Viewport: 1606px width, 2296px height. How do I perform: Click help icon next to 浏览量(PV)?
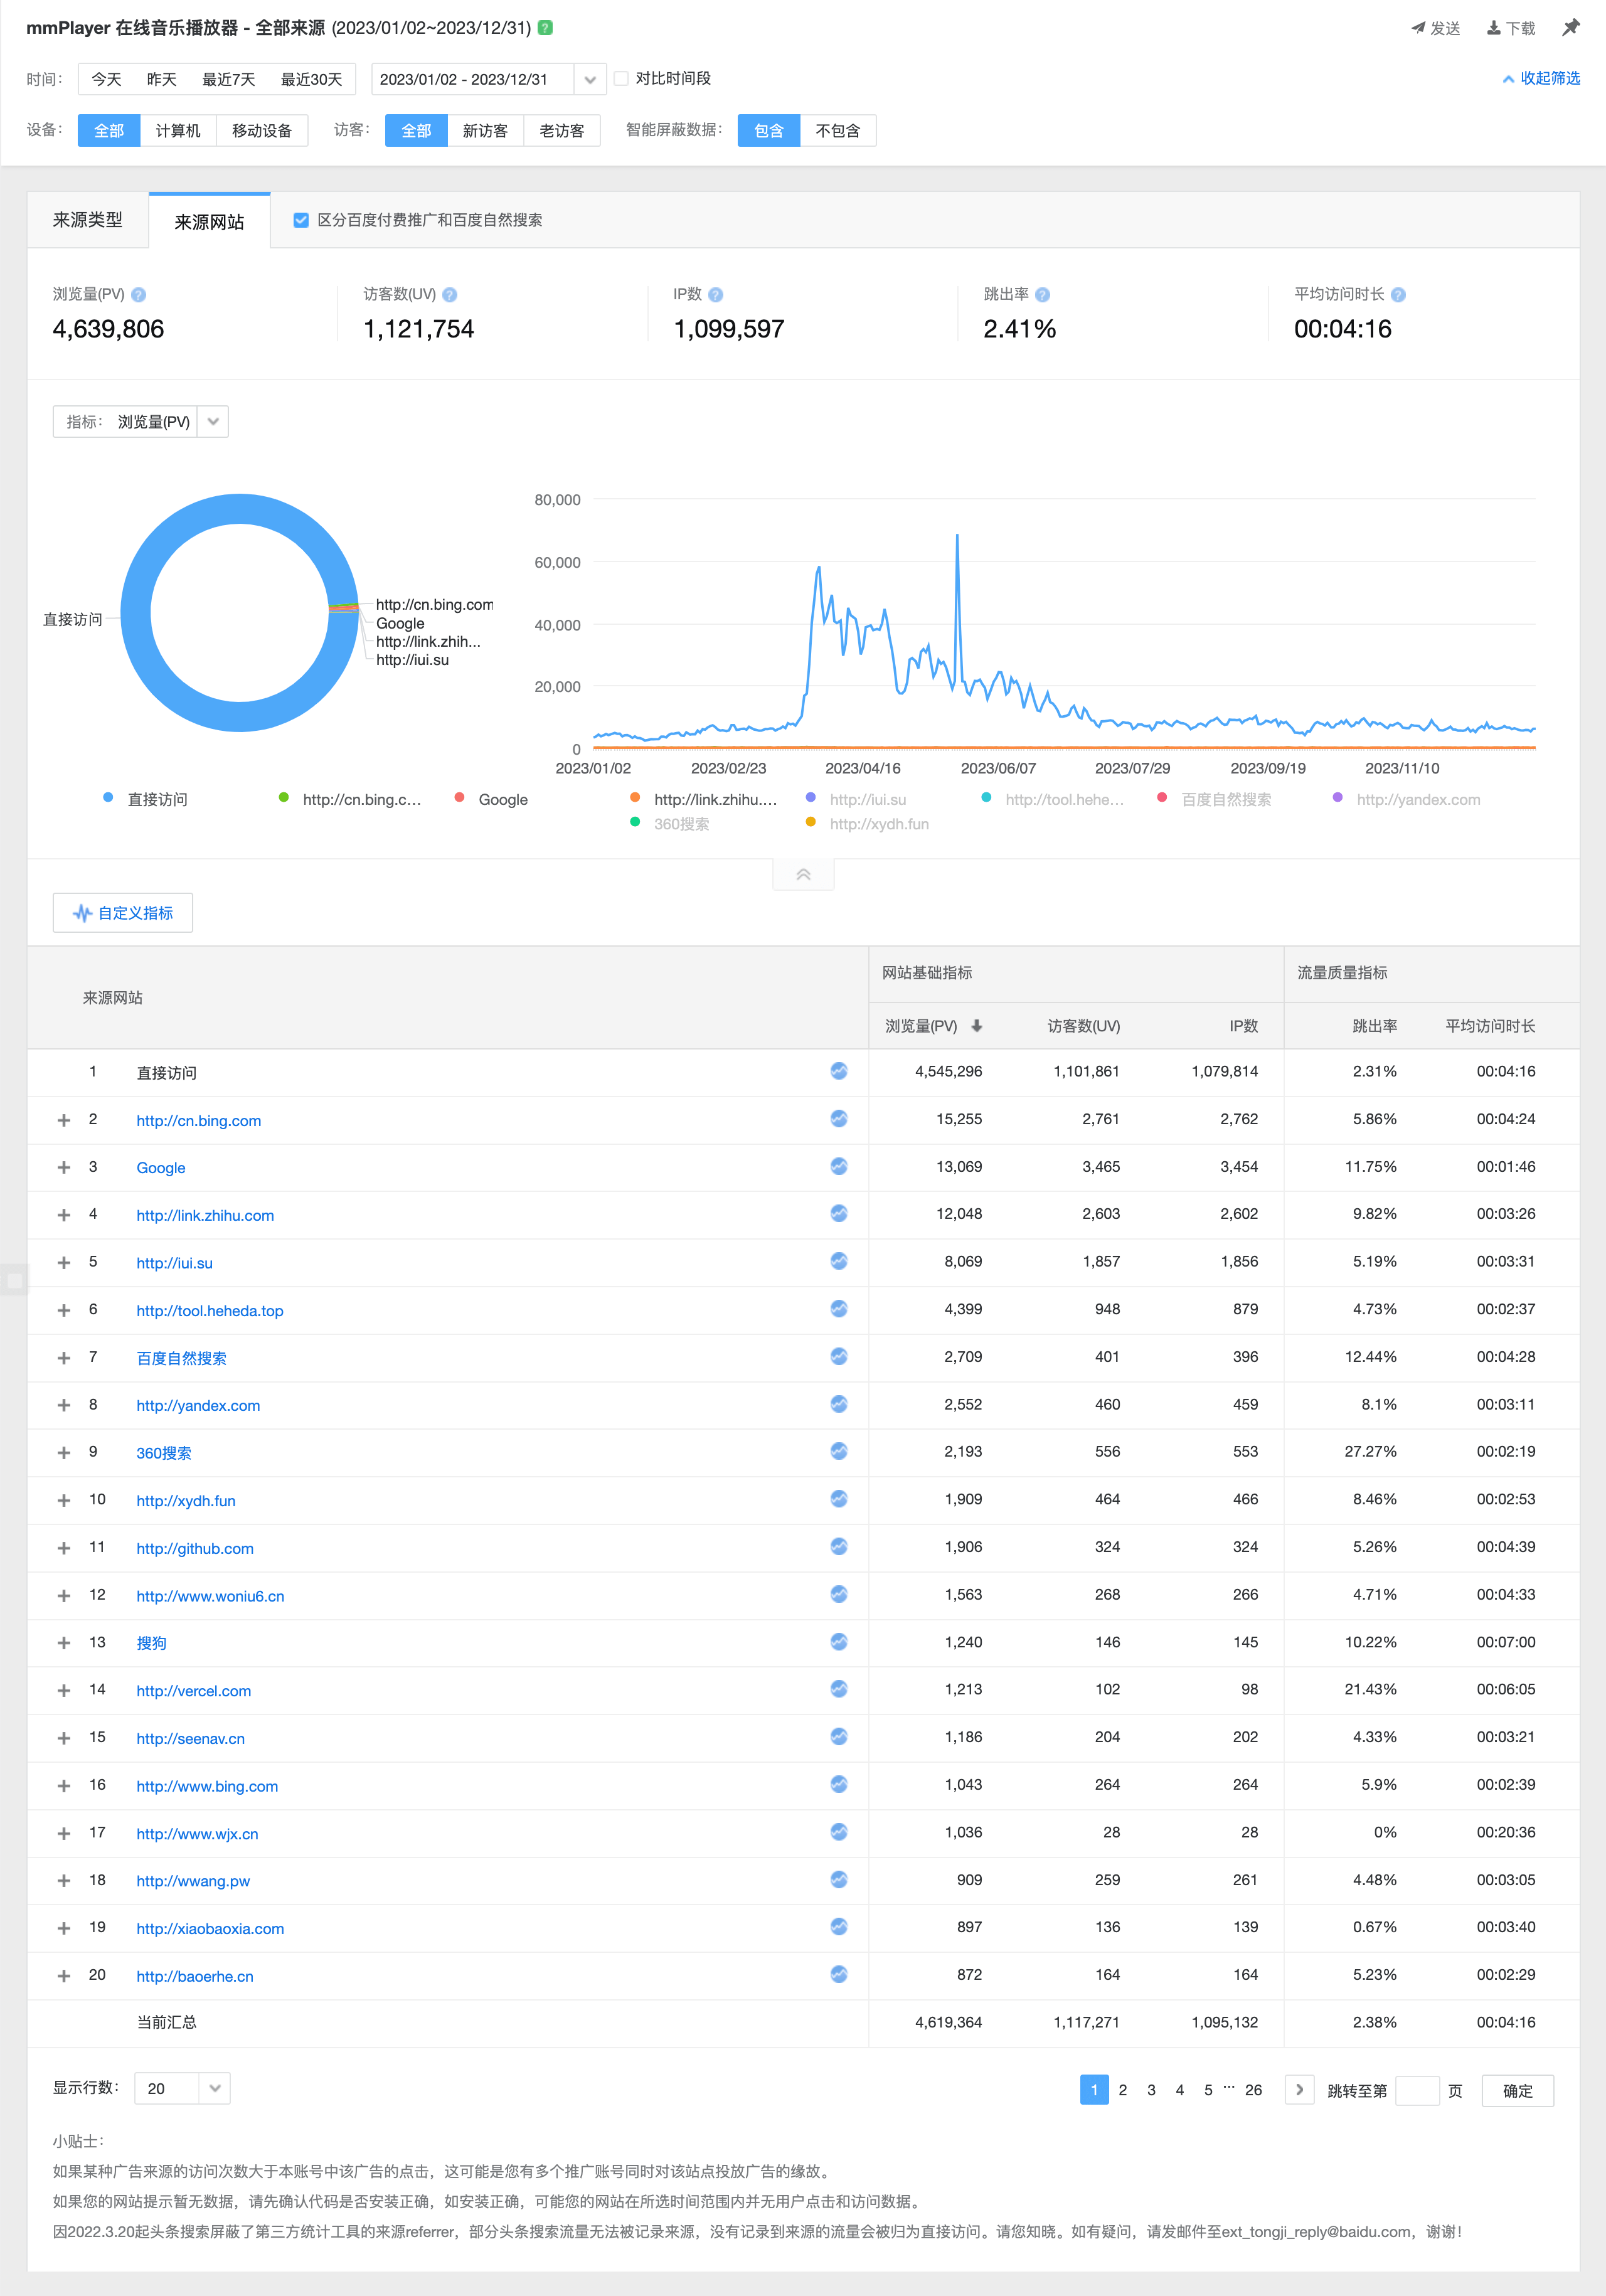139,295
